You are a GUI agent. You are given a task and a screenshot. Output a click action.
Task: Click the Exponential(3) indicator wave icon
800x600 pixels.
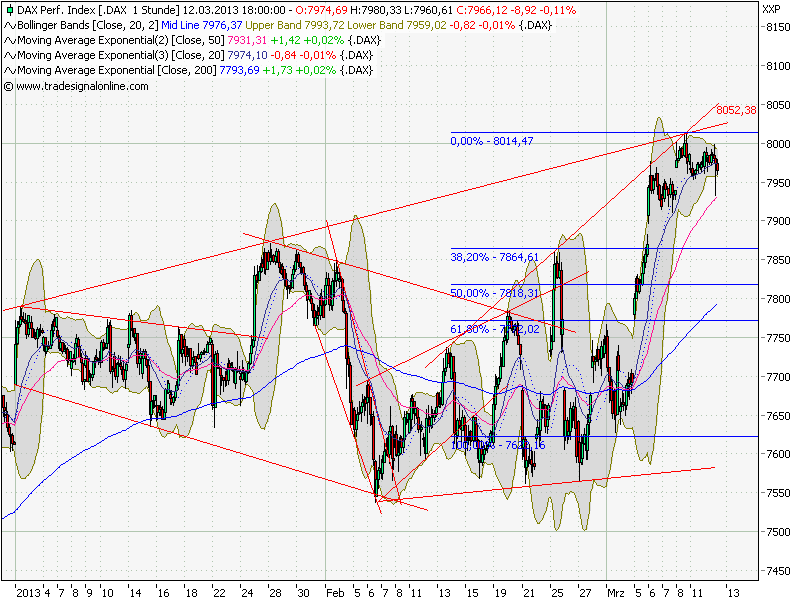[x=10, y=55]
